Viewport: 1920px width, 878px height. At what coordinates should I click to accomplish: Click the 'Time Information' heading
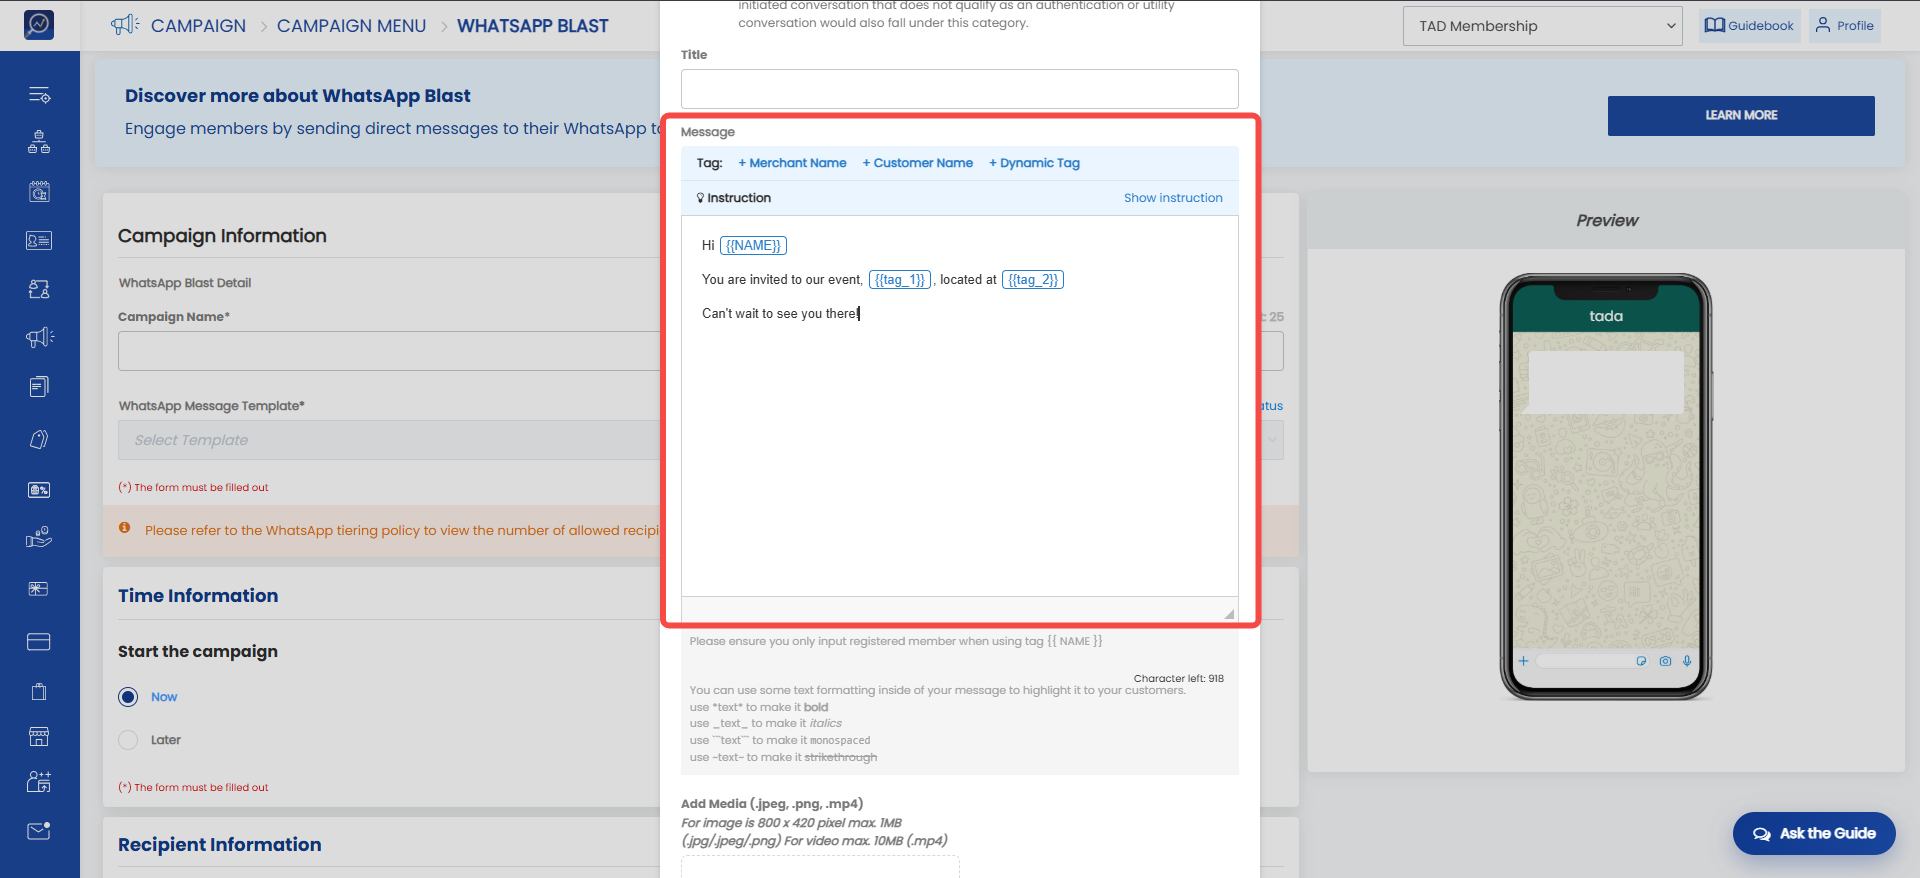pyautogui.click(x=198, y=596)
